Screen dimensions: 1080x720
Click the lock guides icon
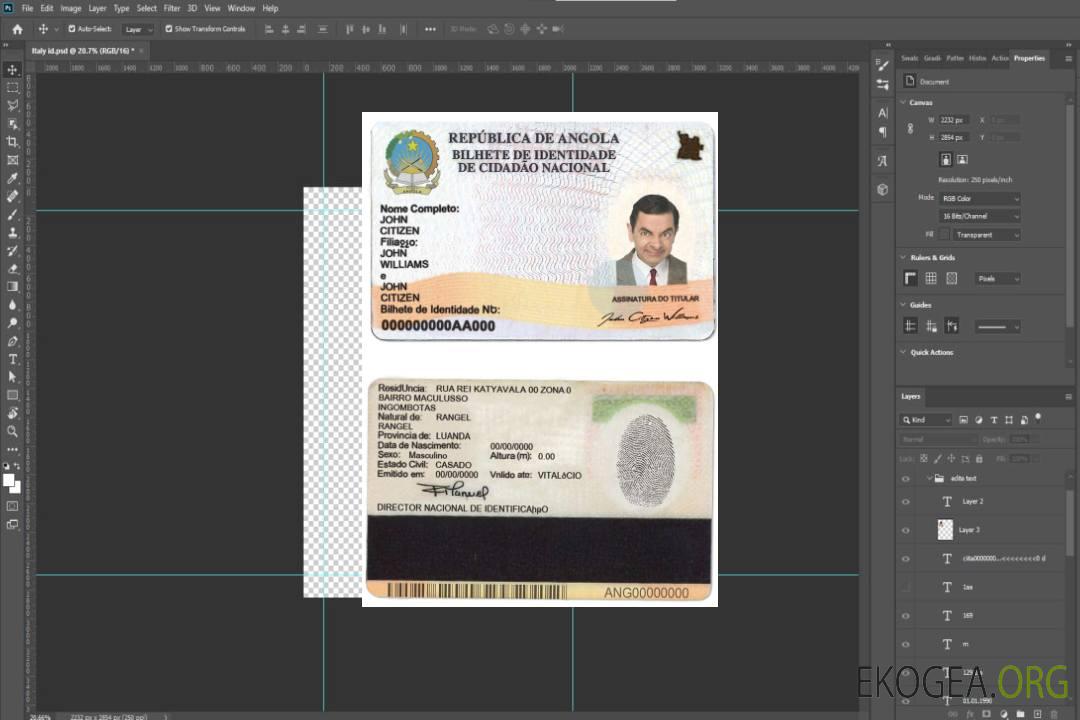(x=931, y=327)
